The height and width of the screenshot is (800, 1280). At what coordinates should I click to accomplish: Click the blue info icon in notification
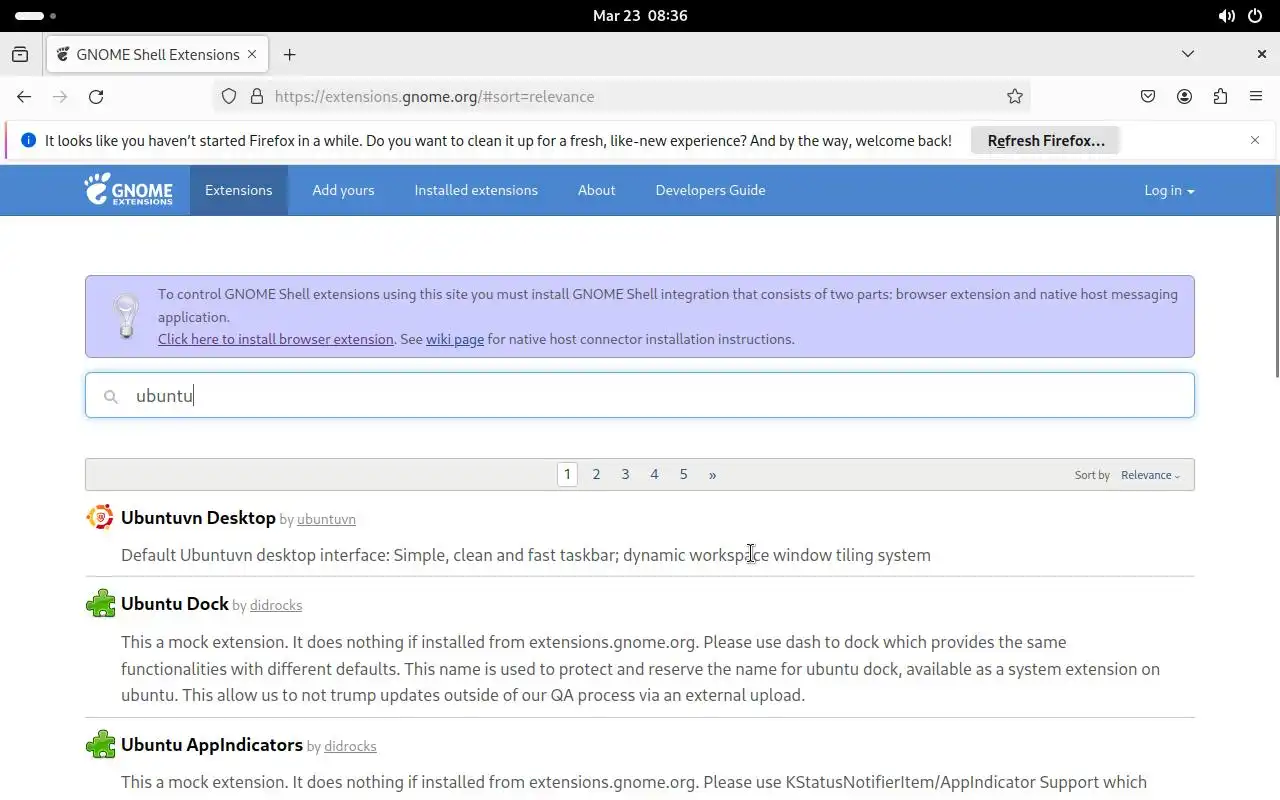click(x=28, y=140)
